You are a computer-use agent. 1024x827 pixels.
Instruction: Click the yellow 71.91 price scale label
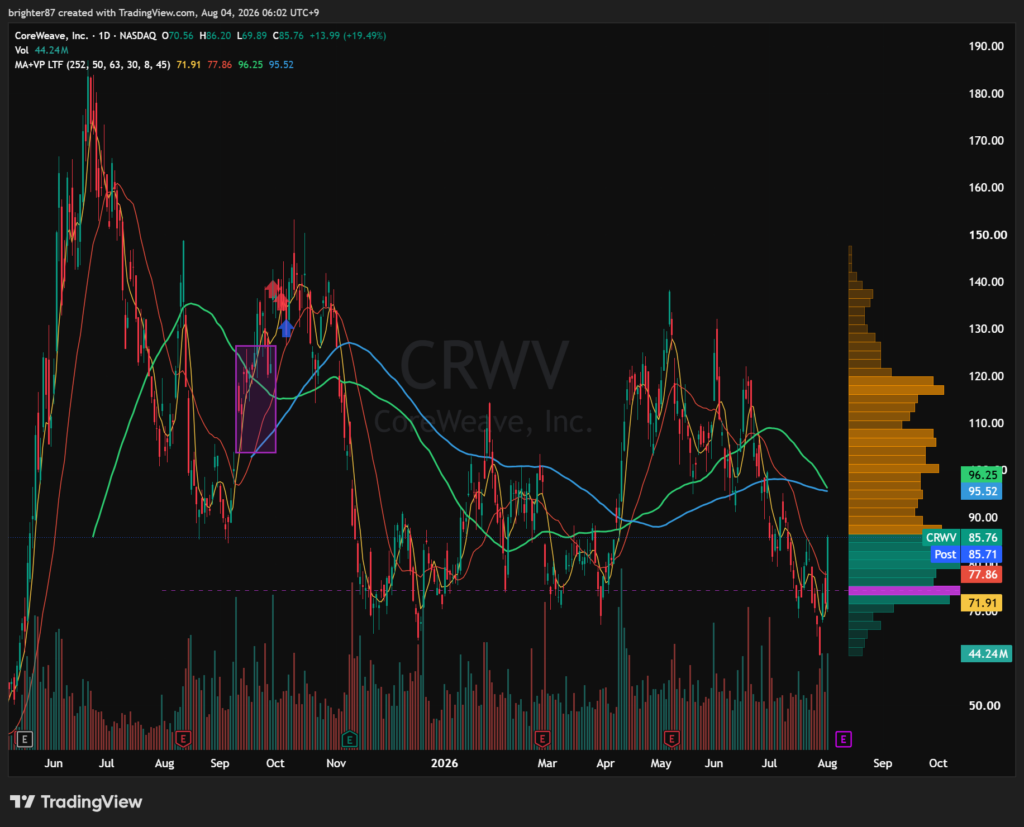982,603
